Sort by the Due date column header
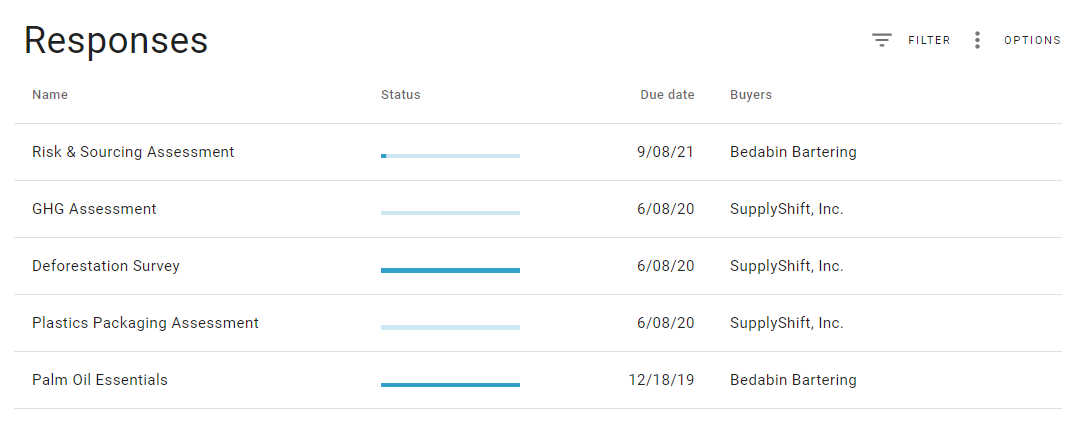The height and width of the screenshot is (432, 1086). point(667,95)
